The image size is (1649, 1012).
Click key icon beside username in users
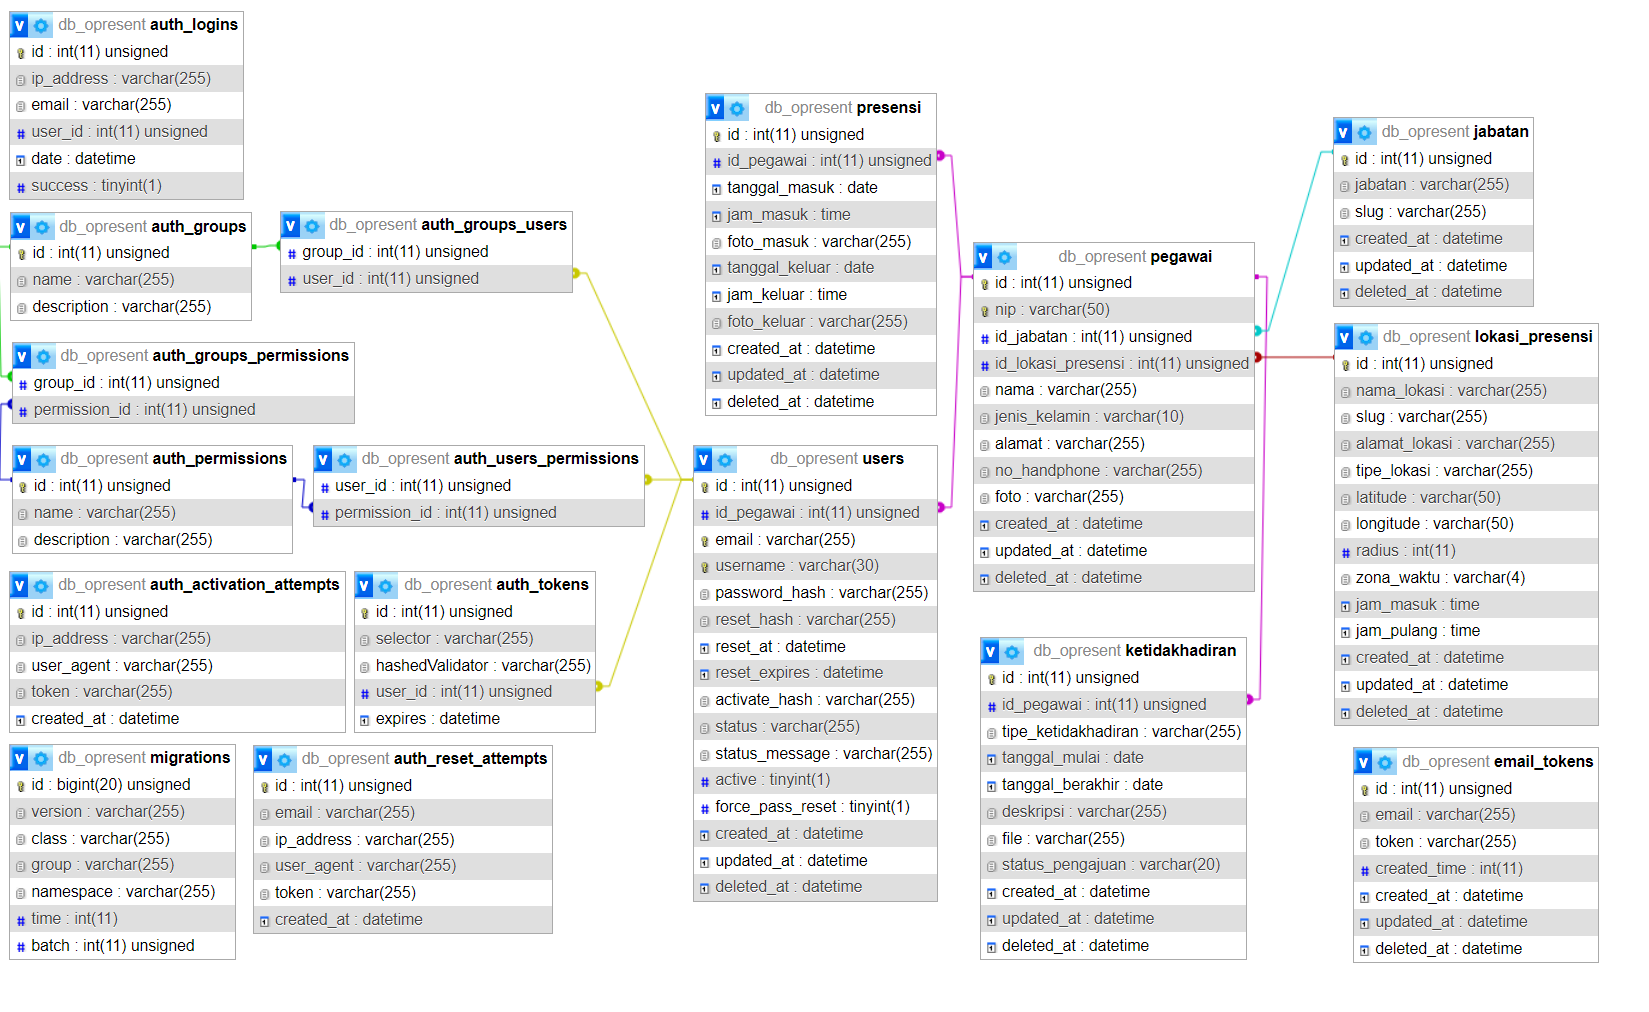[705, 567]
